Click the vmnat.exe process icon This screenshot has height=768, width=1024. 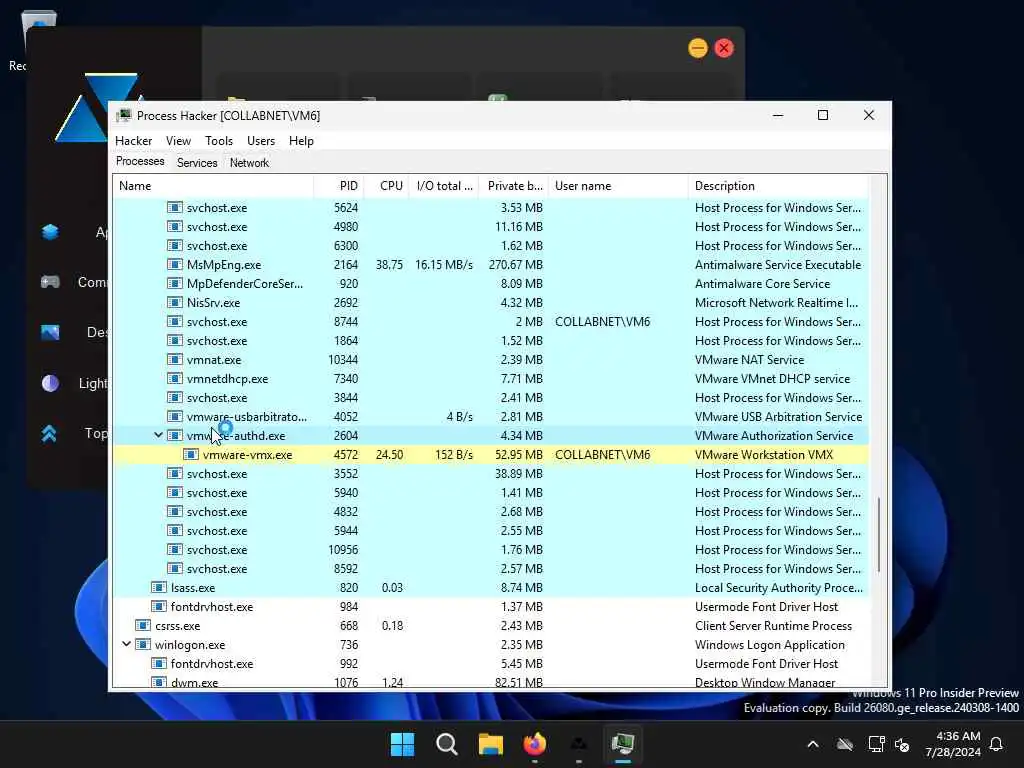point(174,359)
